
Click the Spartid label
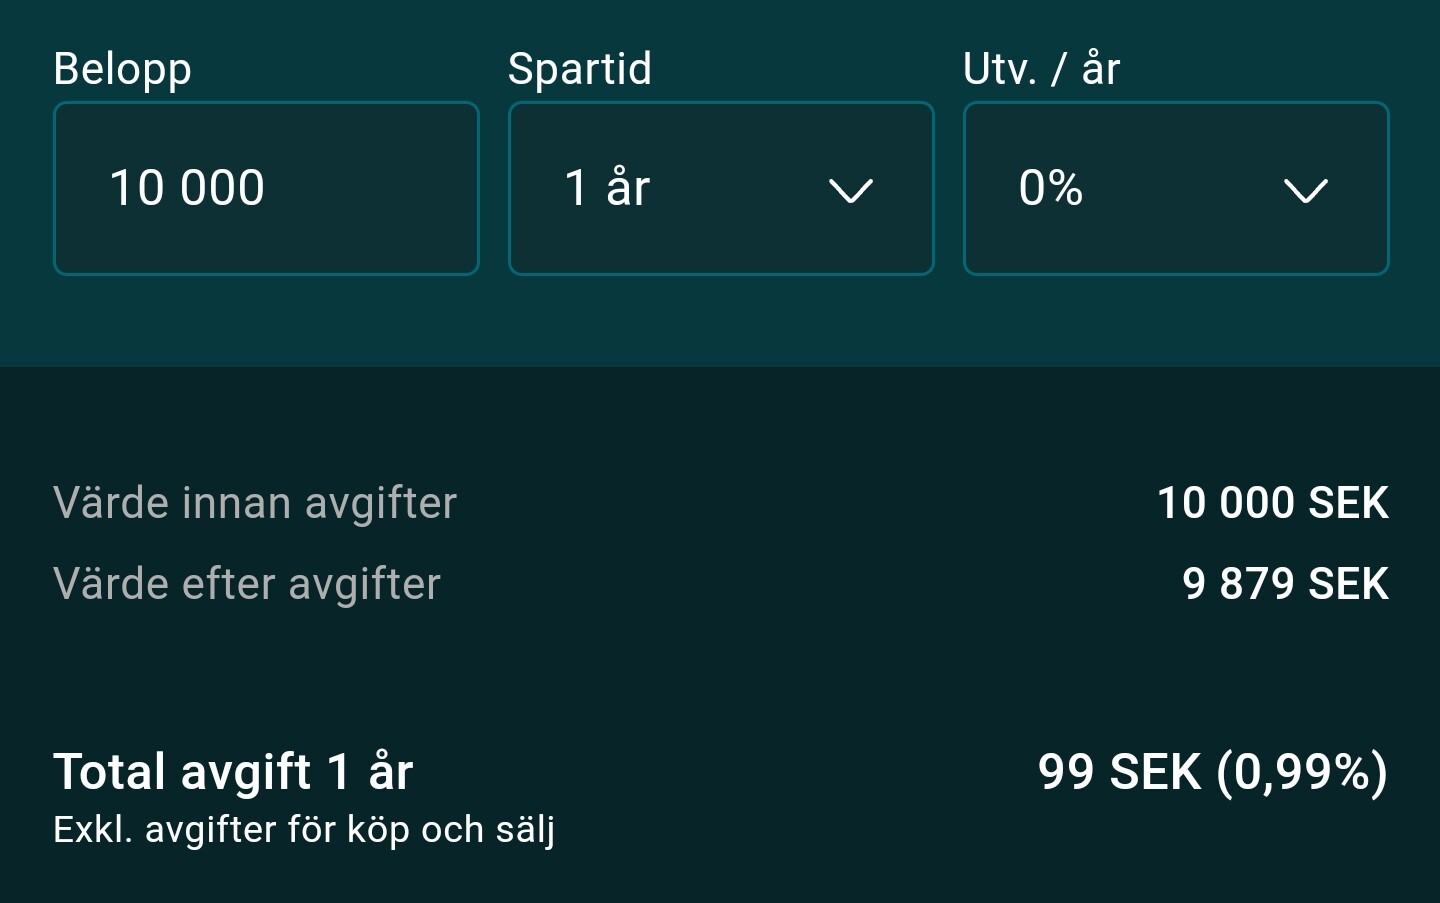579,69
